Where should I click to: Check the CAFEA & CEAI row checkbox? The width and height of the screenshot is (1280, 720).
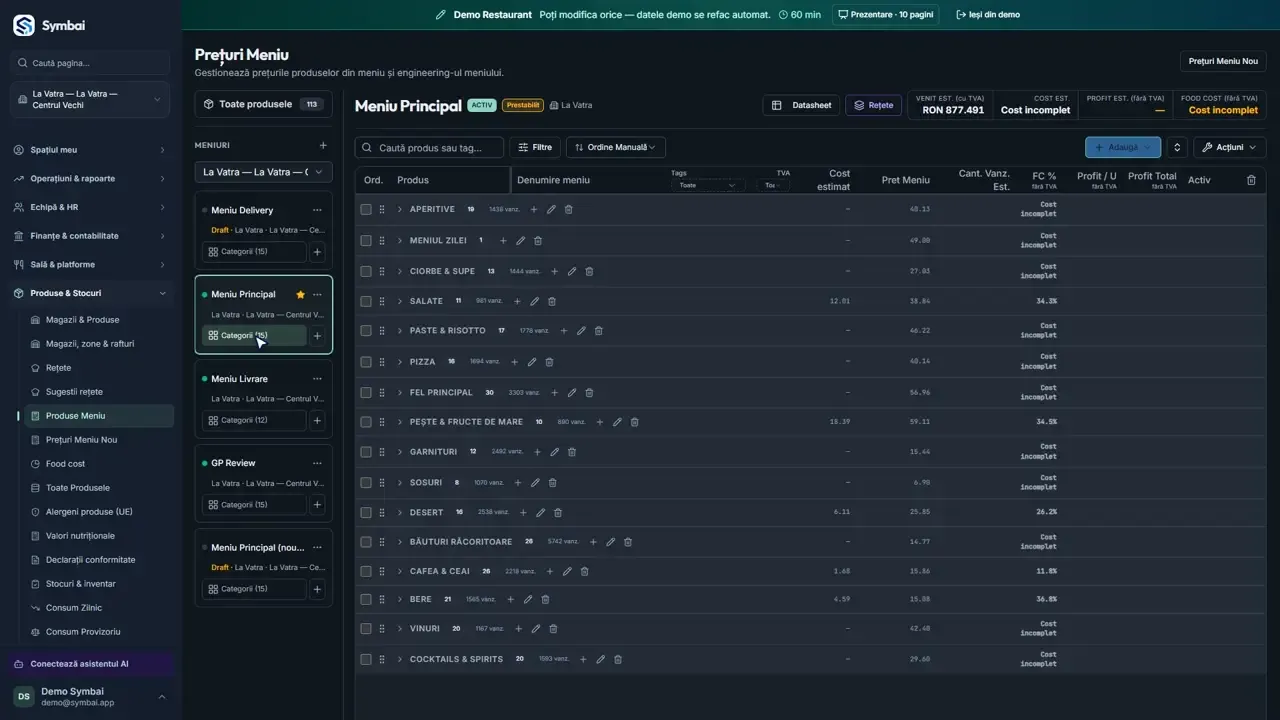tap(366, 572)
